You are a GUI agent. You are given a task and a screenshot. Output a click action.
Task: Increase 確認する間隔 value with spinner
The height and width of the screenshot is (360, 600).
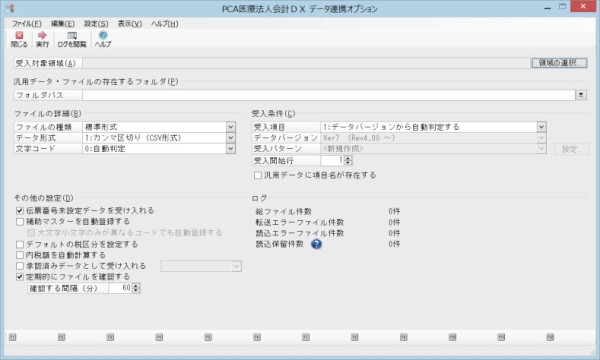[x=136, y=285]
